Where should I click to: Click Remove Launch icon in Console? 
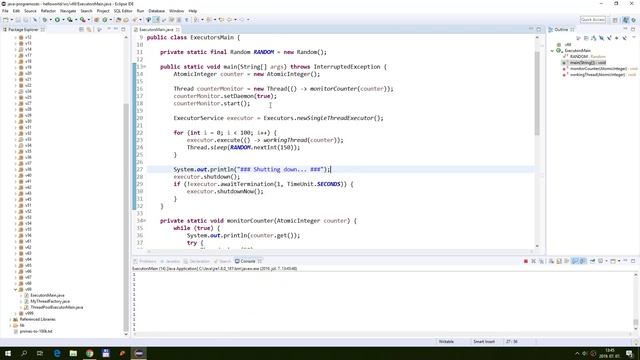(533, 261)
